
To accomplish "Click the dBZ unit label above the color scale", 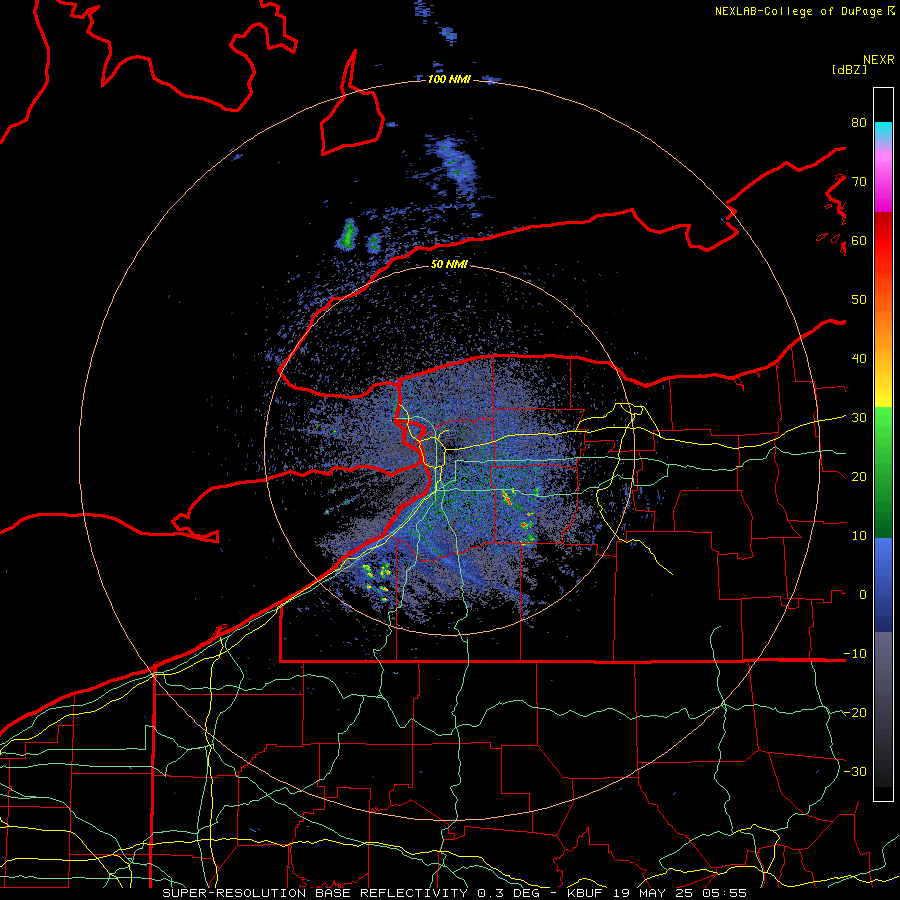I will point(849,69).
